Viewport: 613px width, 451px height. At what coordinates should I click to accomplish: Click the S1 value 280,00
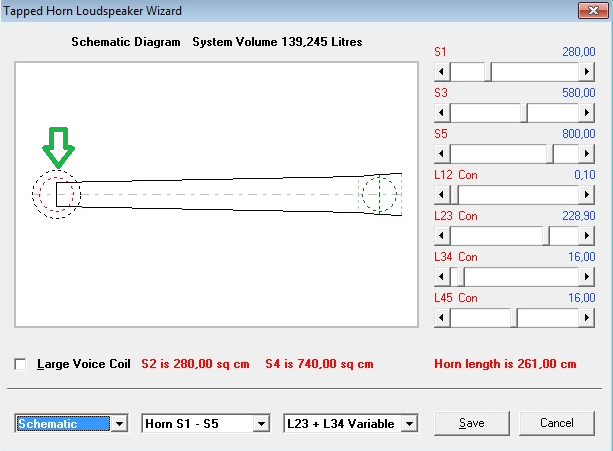(x=579, y=52)
